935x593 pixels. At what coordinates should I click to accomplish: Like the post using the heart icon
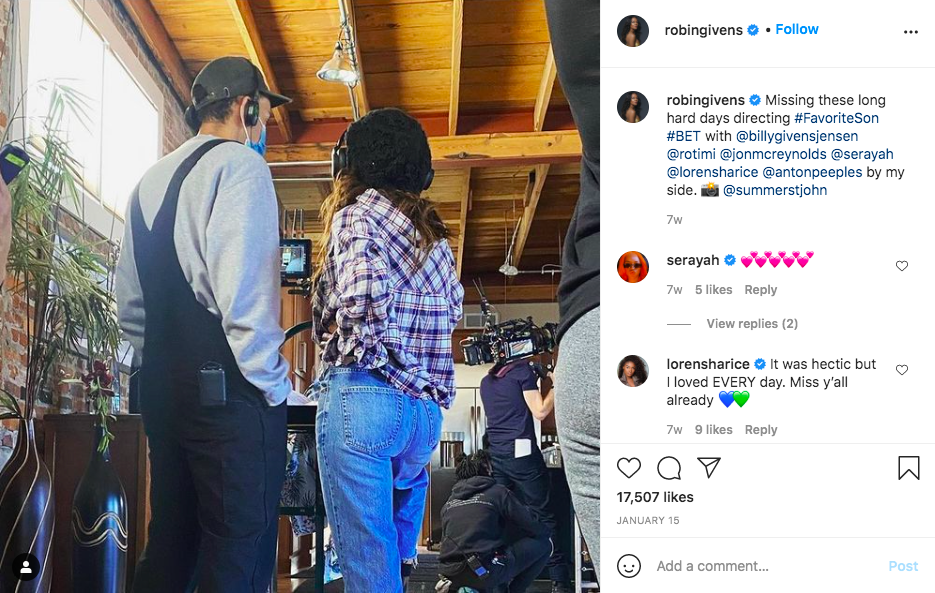629,468
